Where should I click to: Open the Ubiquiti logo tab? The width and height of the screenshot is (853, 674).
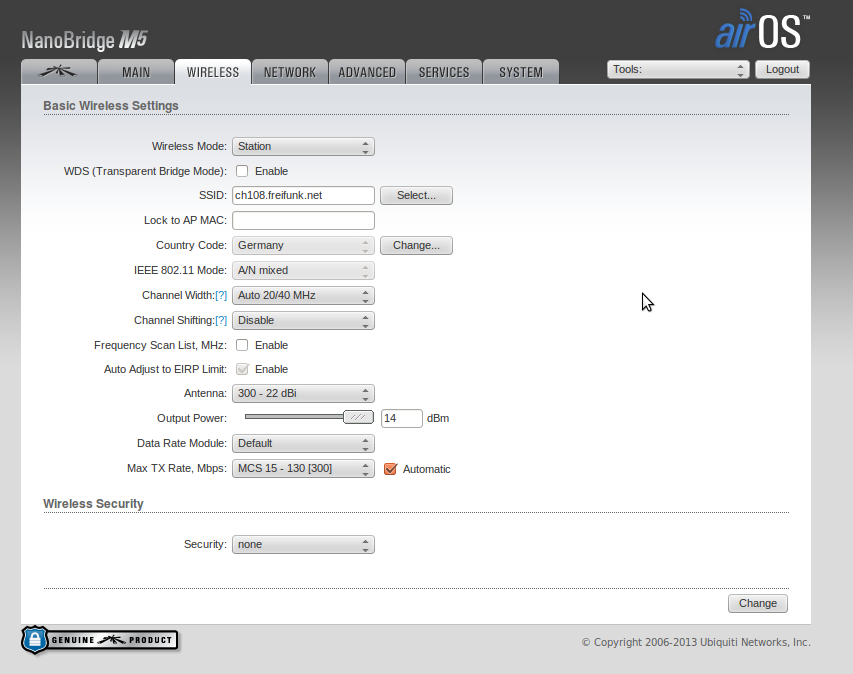[59, 72]
